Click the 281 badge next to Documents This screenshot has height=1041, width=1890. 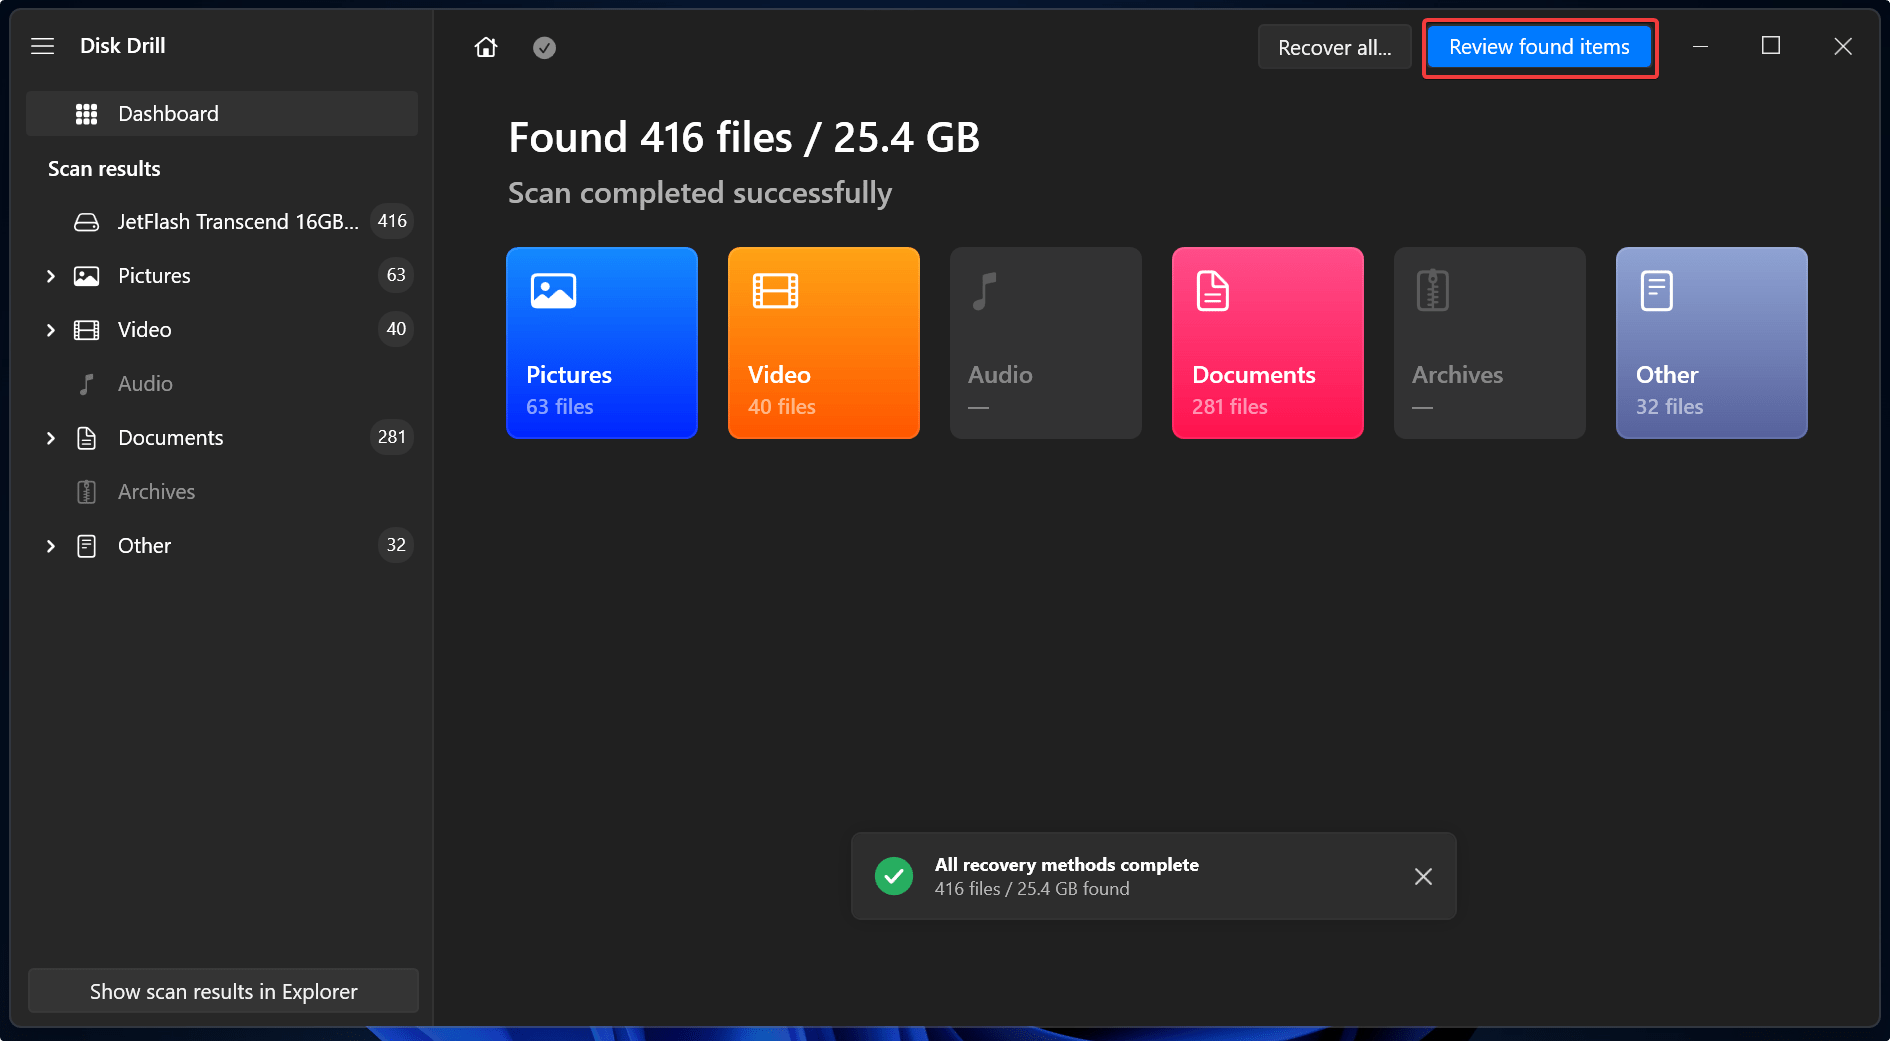(392, 437)
